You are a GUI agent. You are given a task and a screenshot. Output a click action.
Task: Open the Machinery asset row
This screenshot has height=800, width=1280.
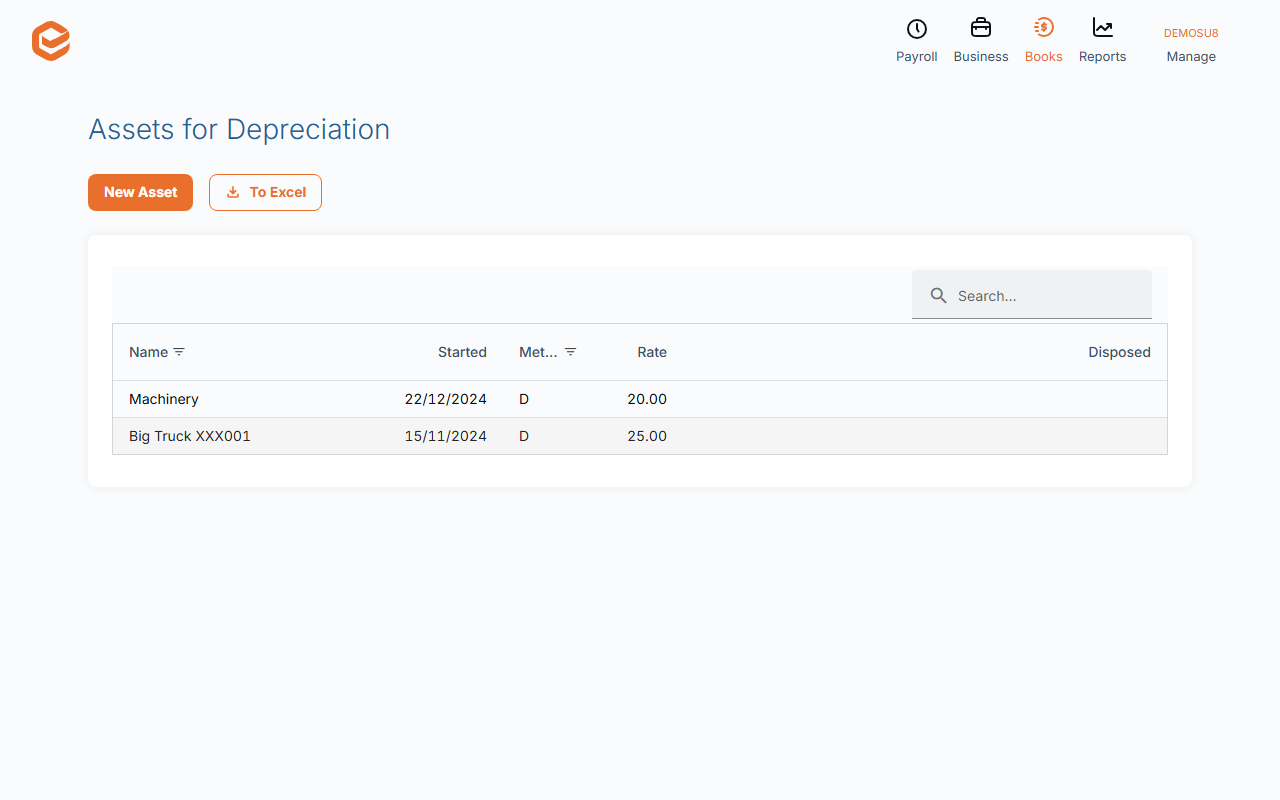(x=640, y=399)
